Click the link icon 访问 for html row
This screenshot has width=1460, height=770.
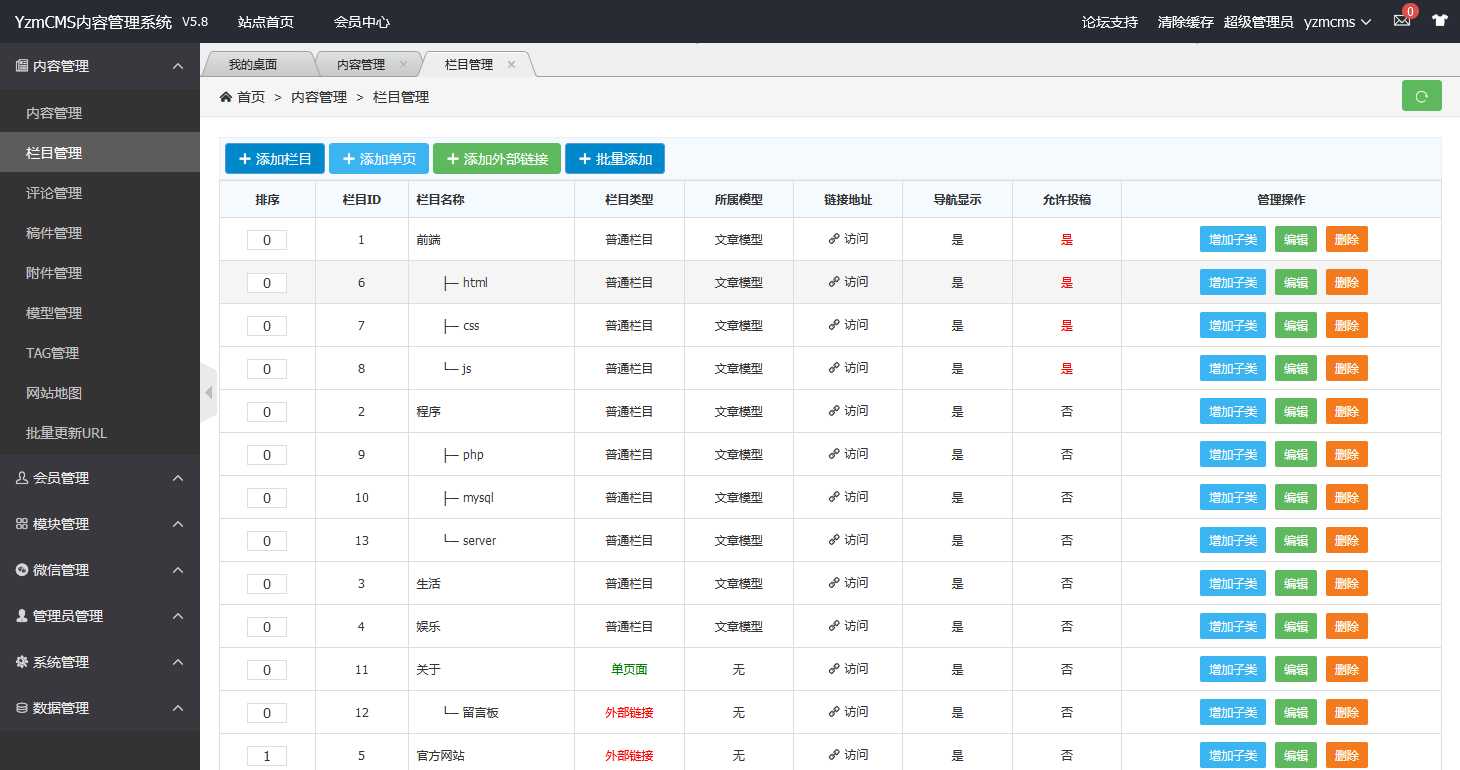[x=848, y=282]
